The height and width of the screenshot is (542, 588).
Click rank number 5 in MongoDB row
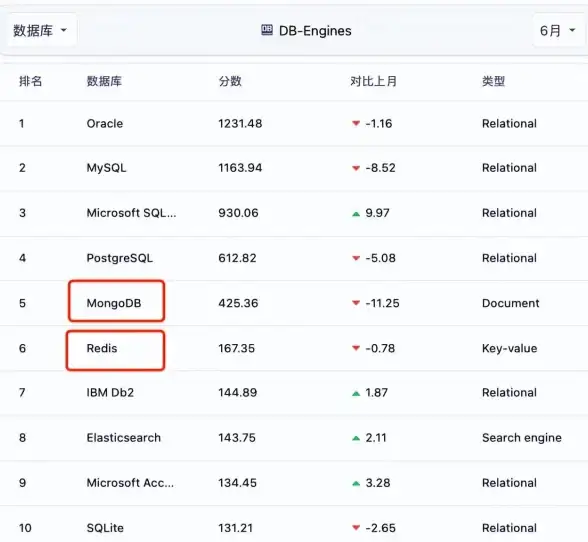tap(22, 303)
